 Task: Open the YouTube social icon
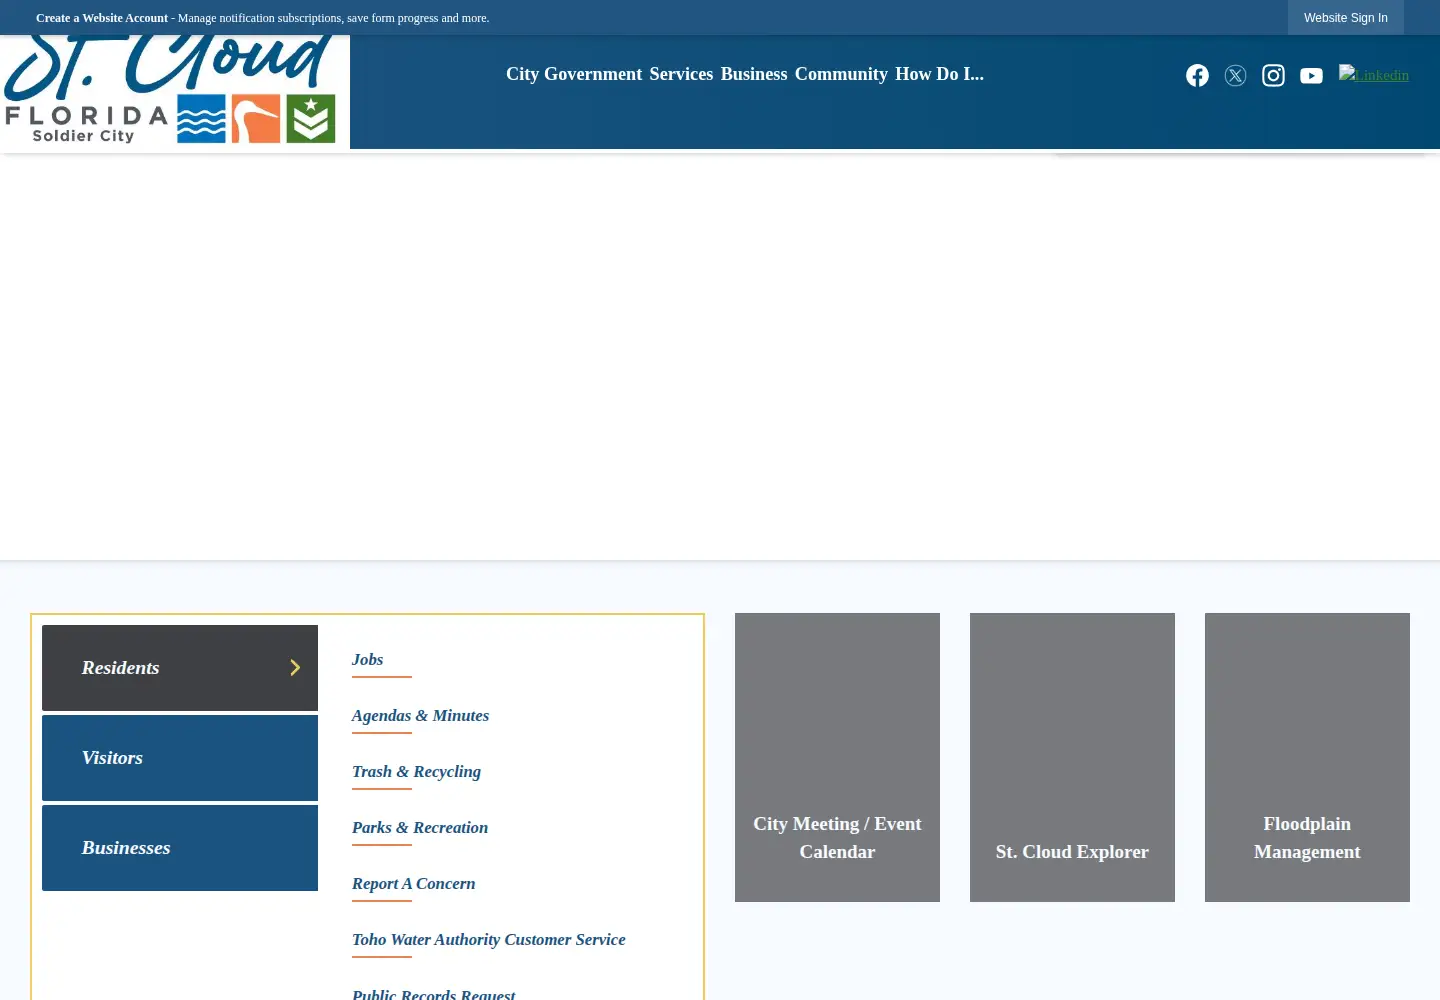click(1311, 76)
